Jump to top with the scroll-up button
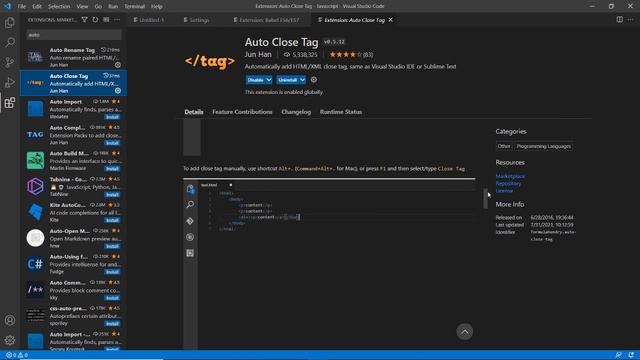 pyautogui.click(x=464, y=331)
